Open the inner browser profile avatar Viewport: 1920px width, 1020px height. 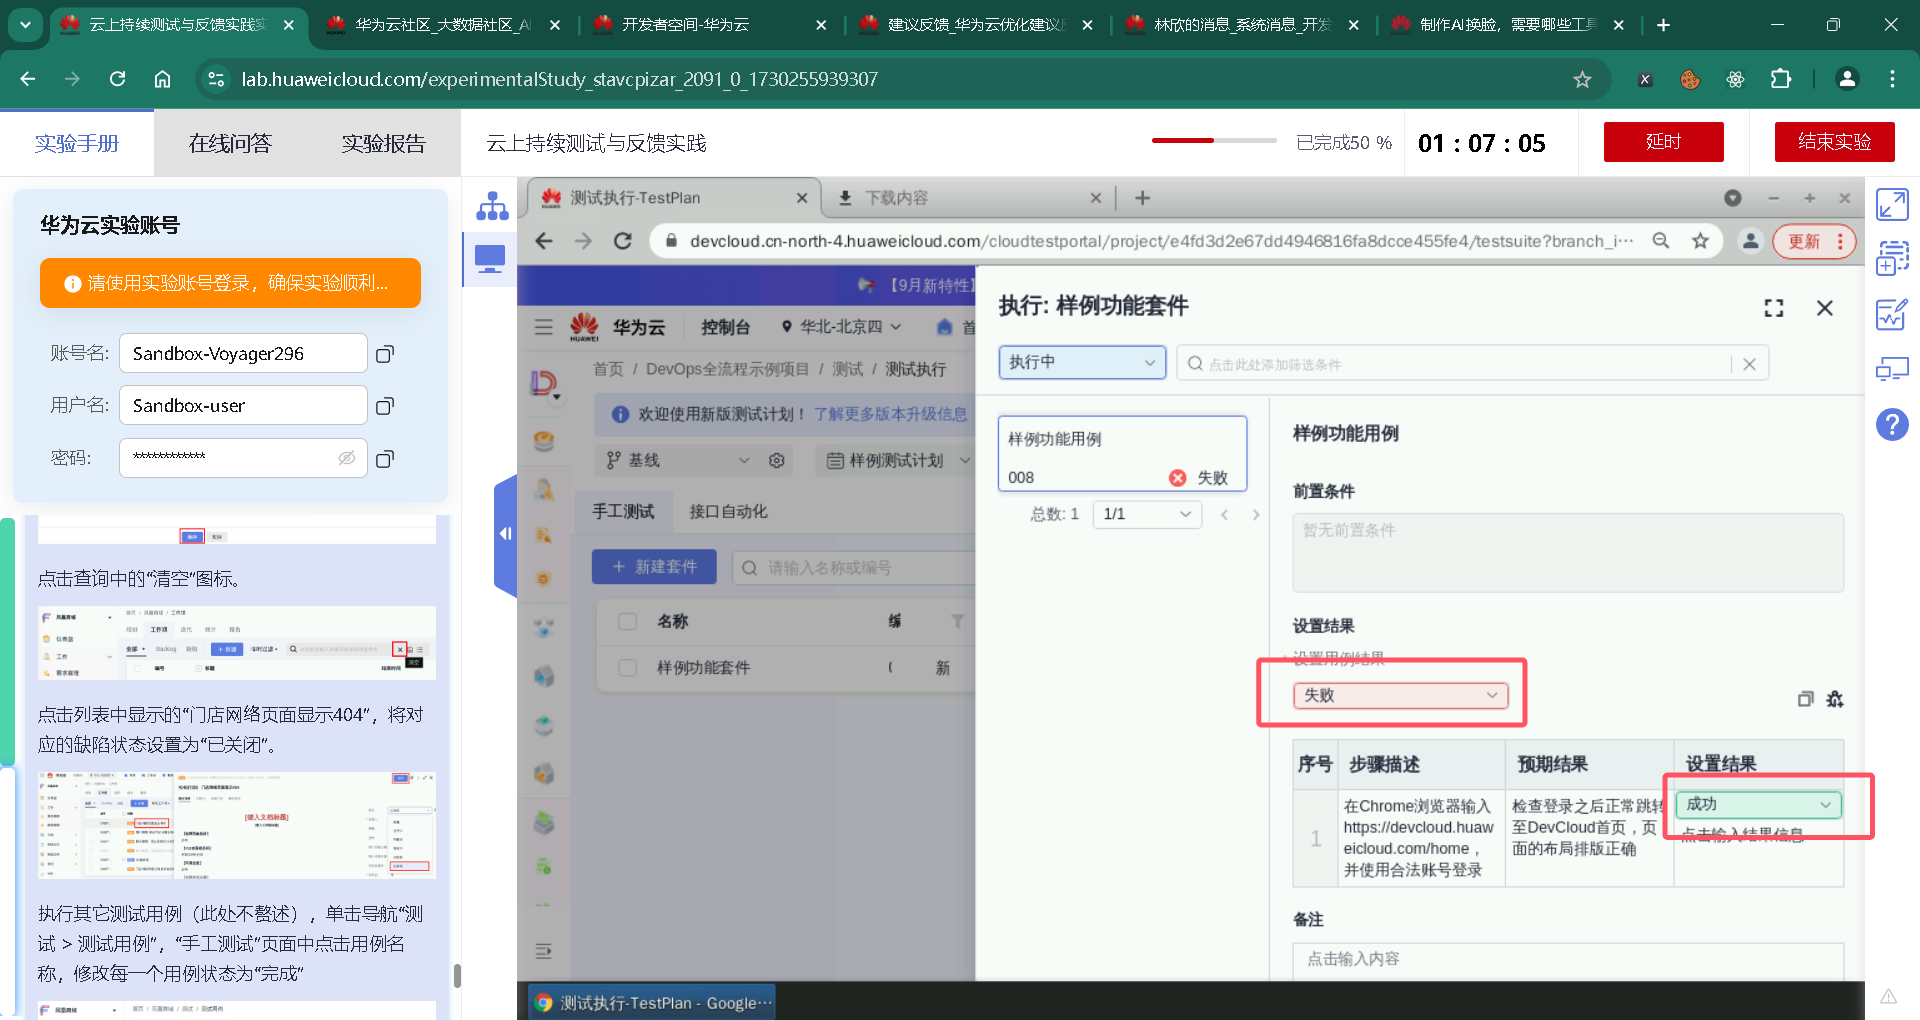click(1750, 241)
